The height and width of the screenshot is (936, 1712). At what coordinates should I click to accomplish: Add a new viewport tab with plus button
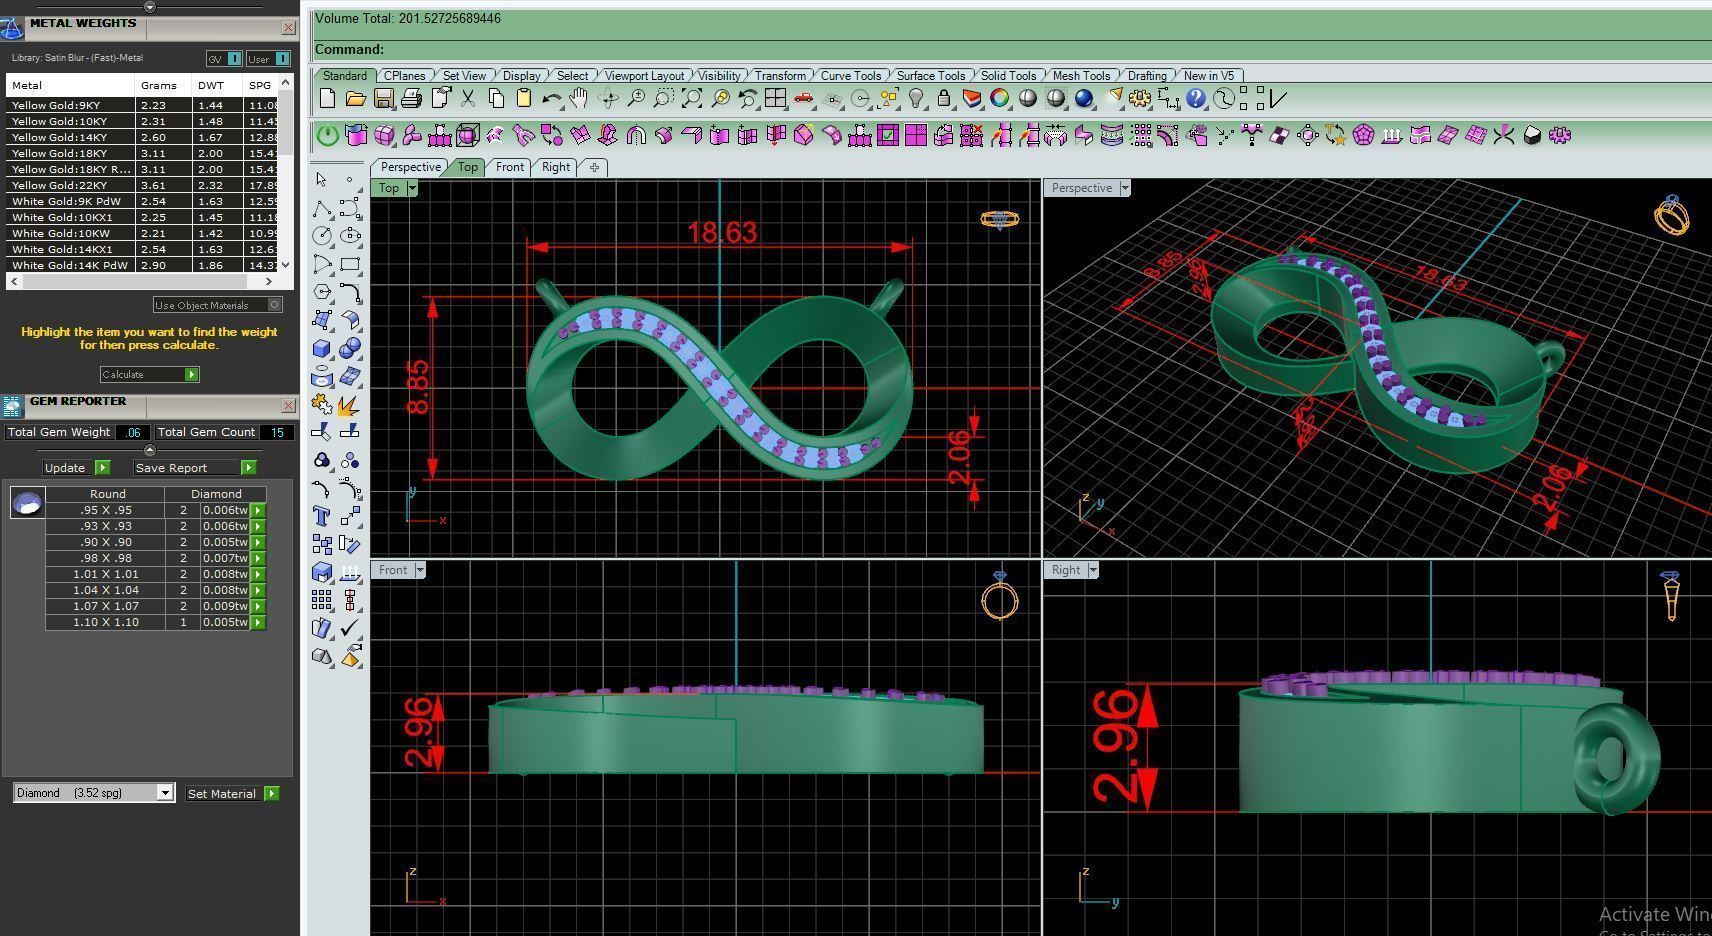pos(594,167)
